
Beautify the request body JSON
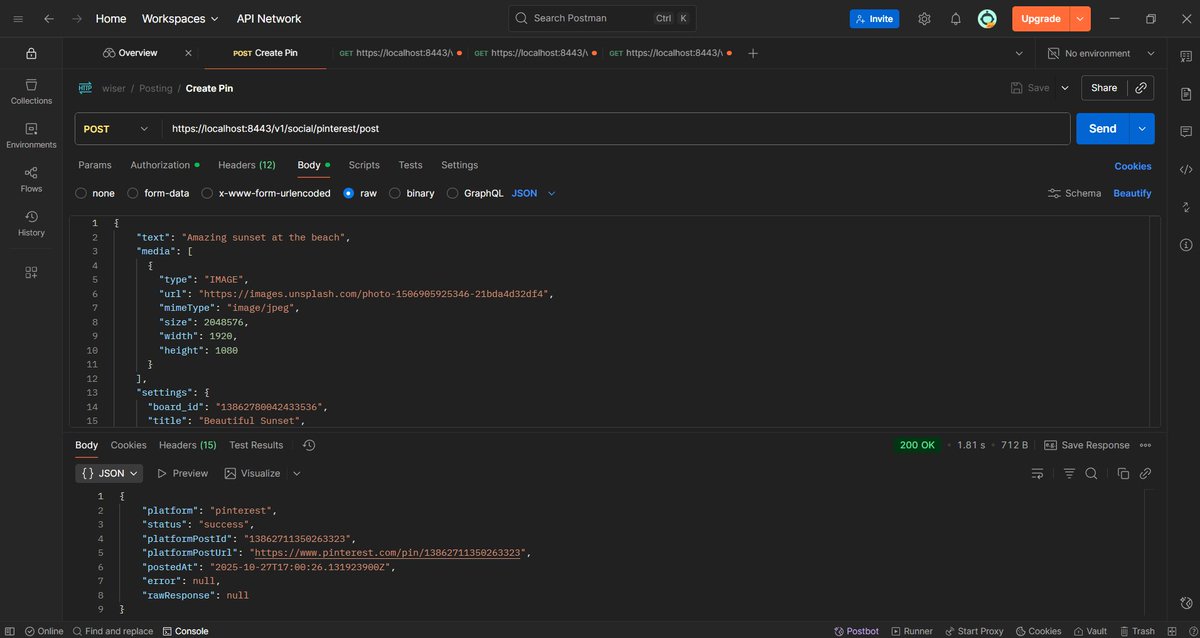point(1132,193)
